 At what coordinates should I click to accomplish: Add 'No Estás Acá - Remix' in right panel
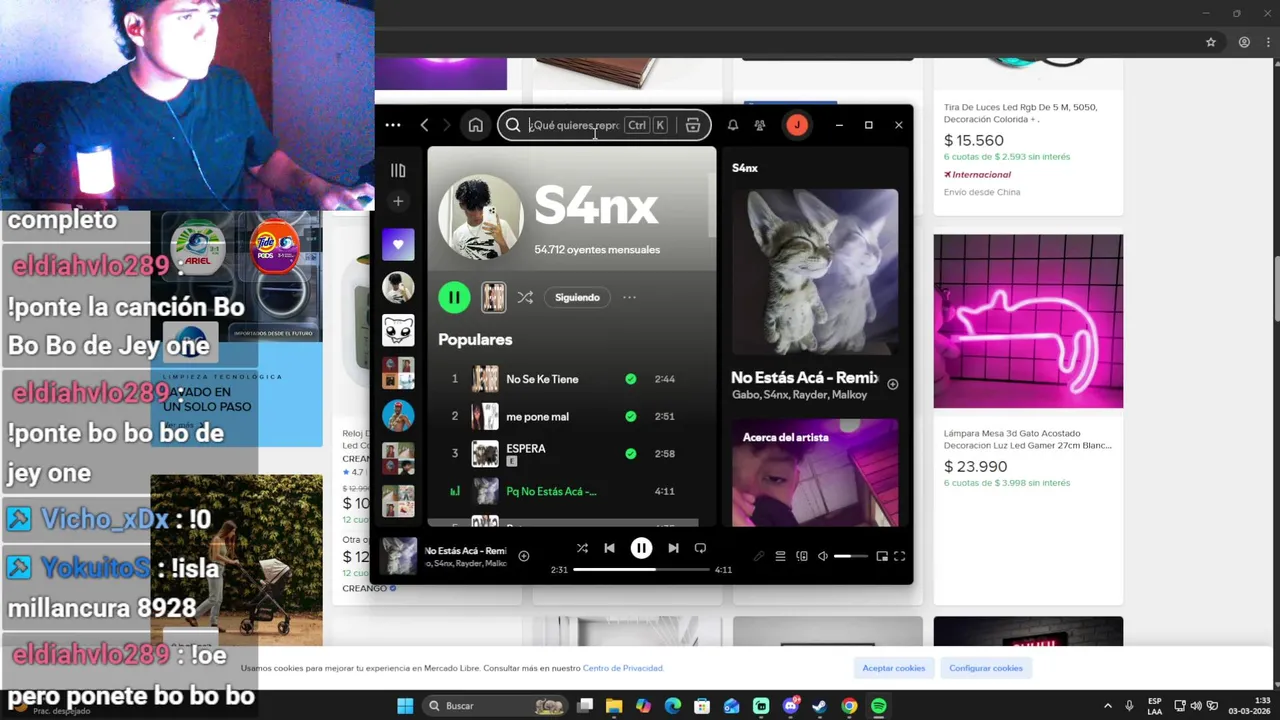[x=893, y=384]
